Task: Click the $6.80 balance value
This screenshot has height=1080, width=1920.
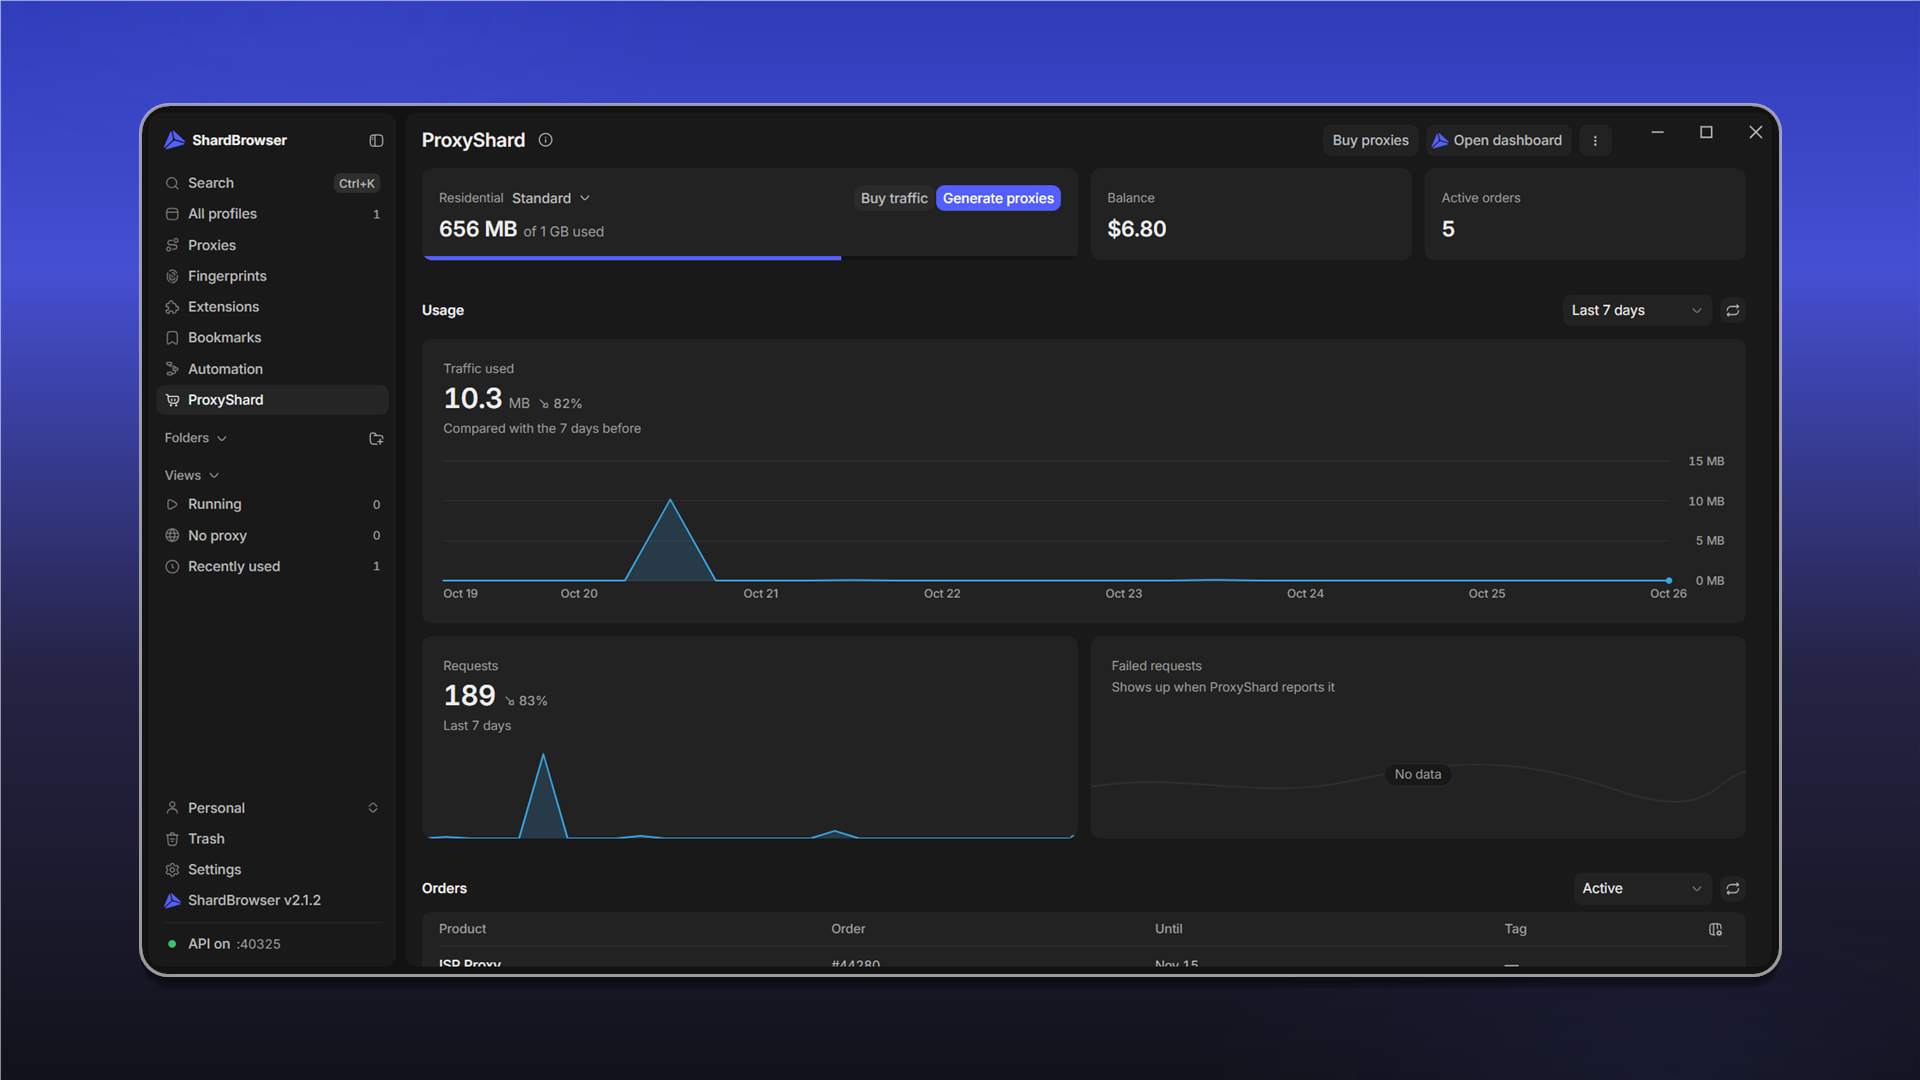Action: point(1137,229)
